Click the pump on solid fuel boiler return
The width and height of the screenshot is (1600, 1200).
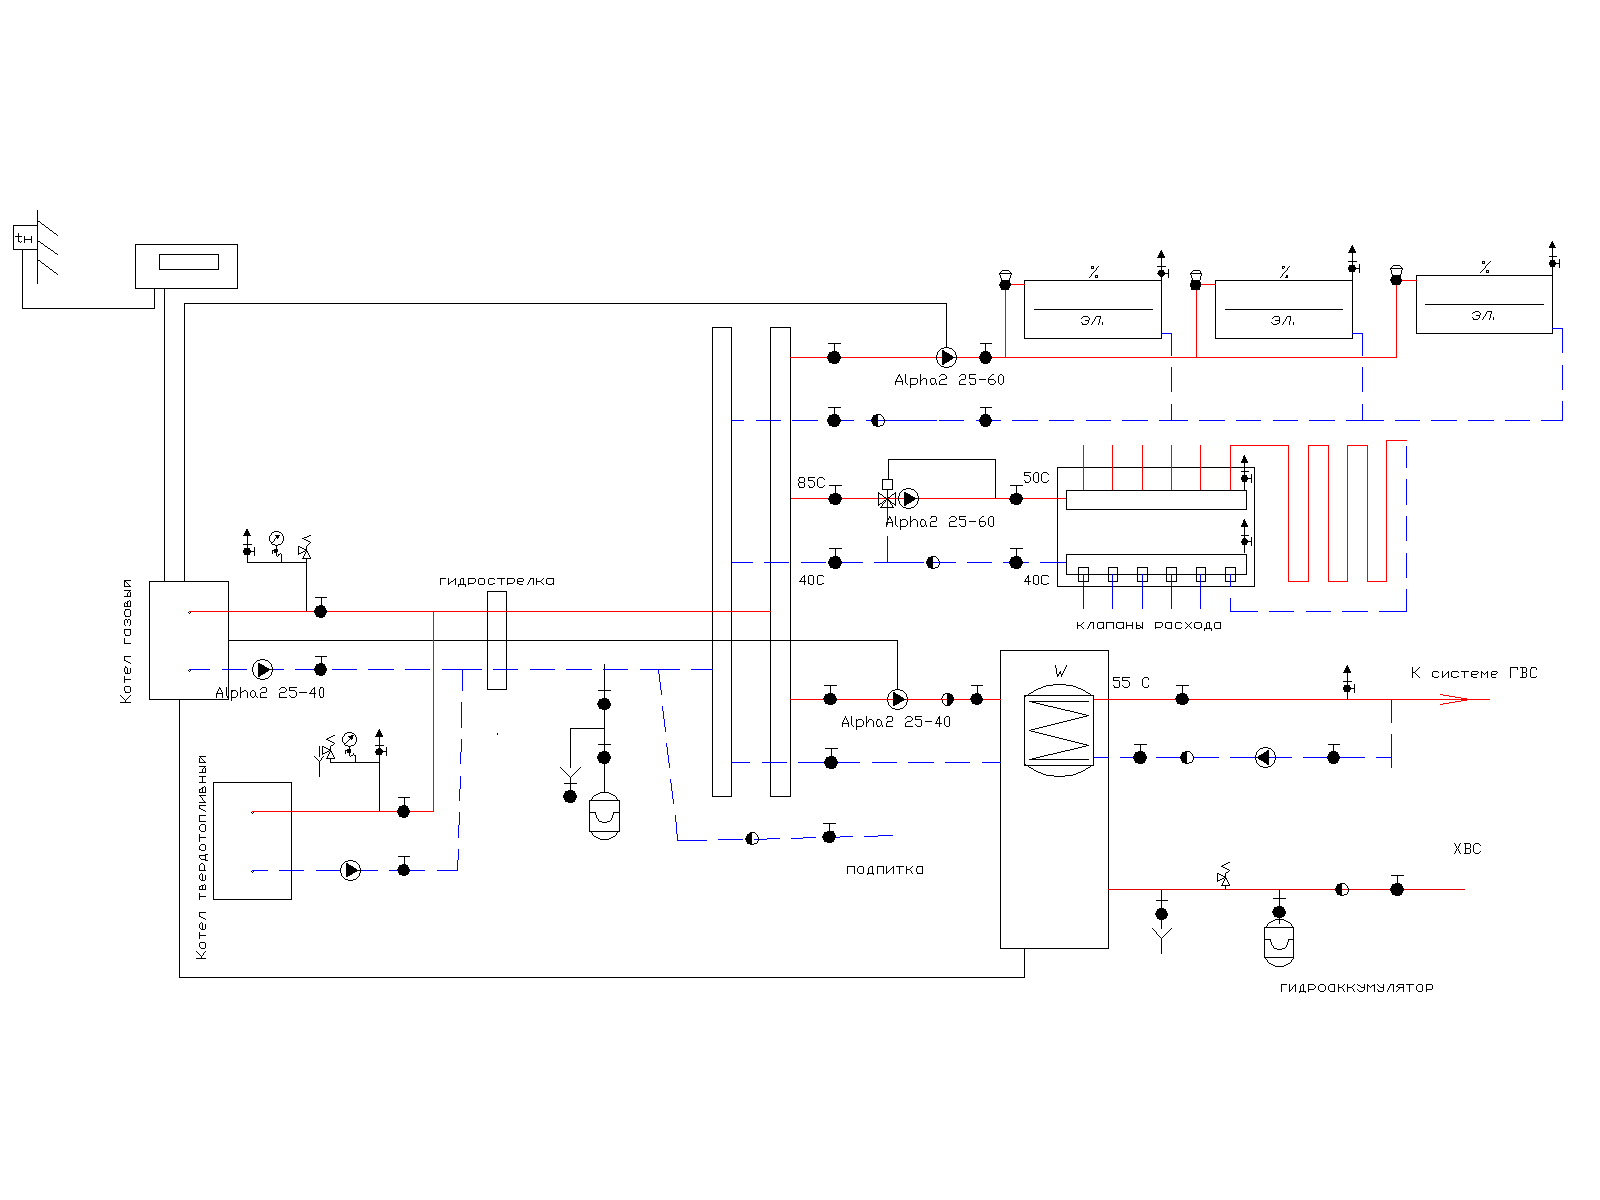[x=351, y=870]
